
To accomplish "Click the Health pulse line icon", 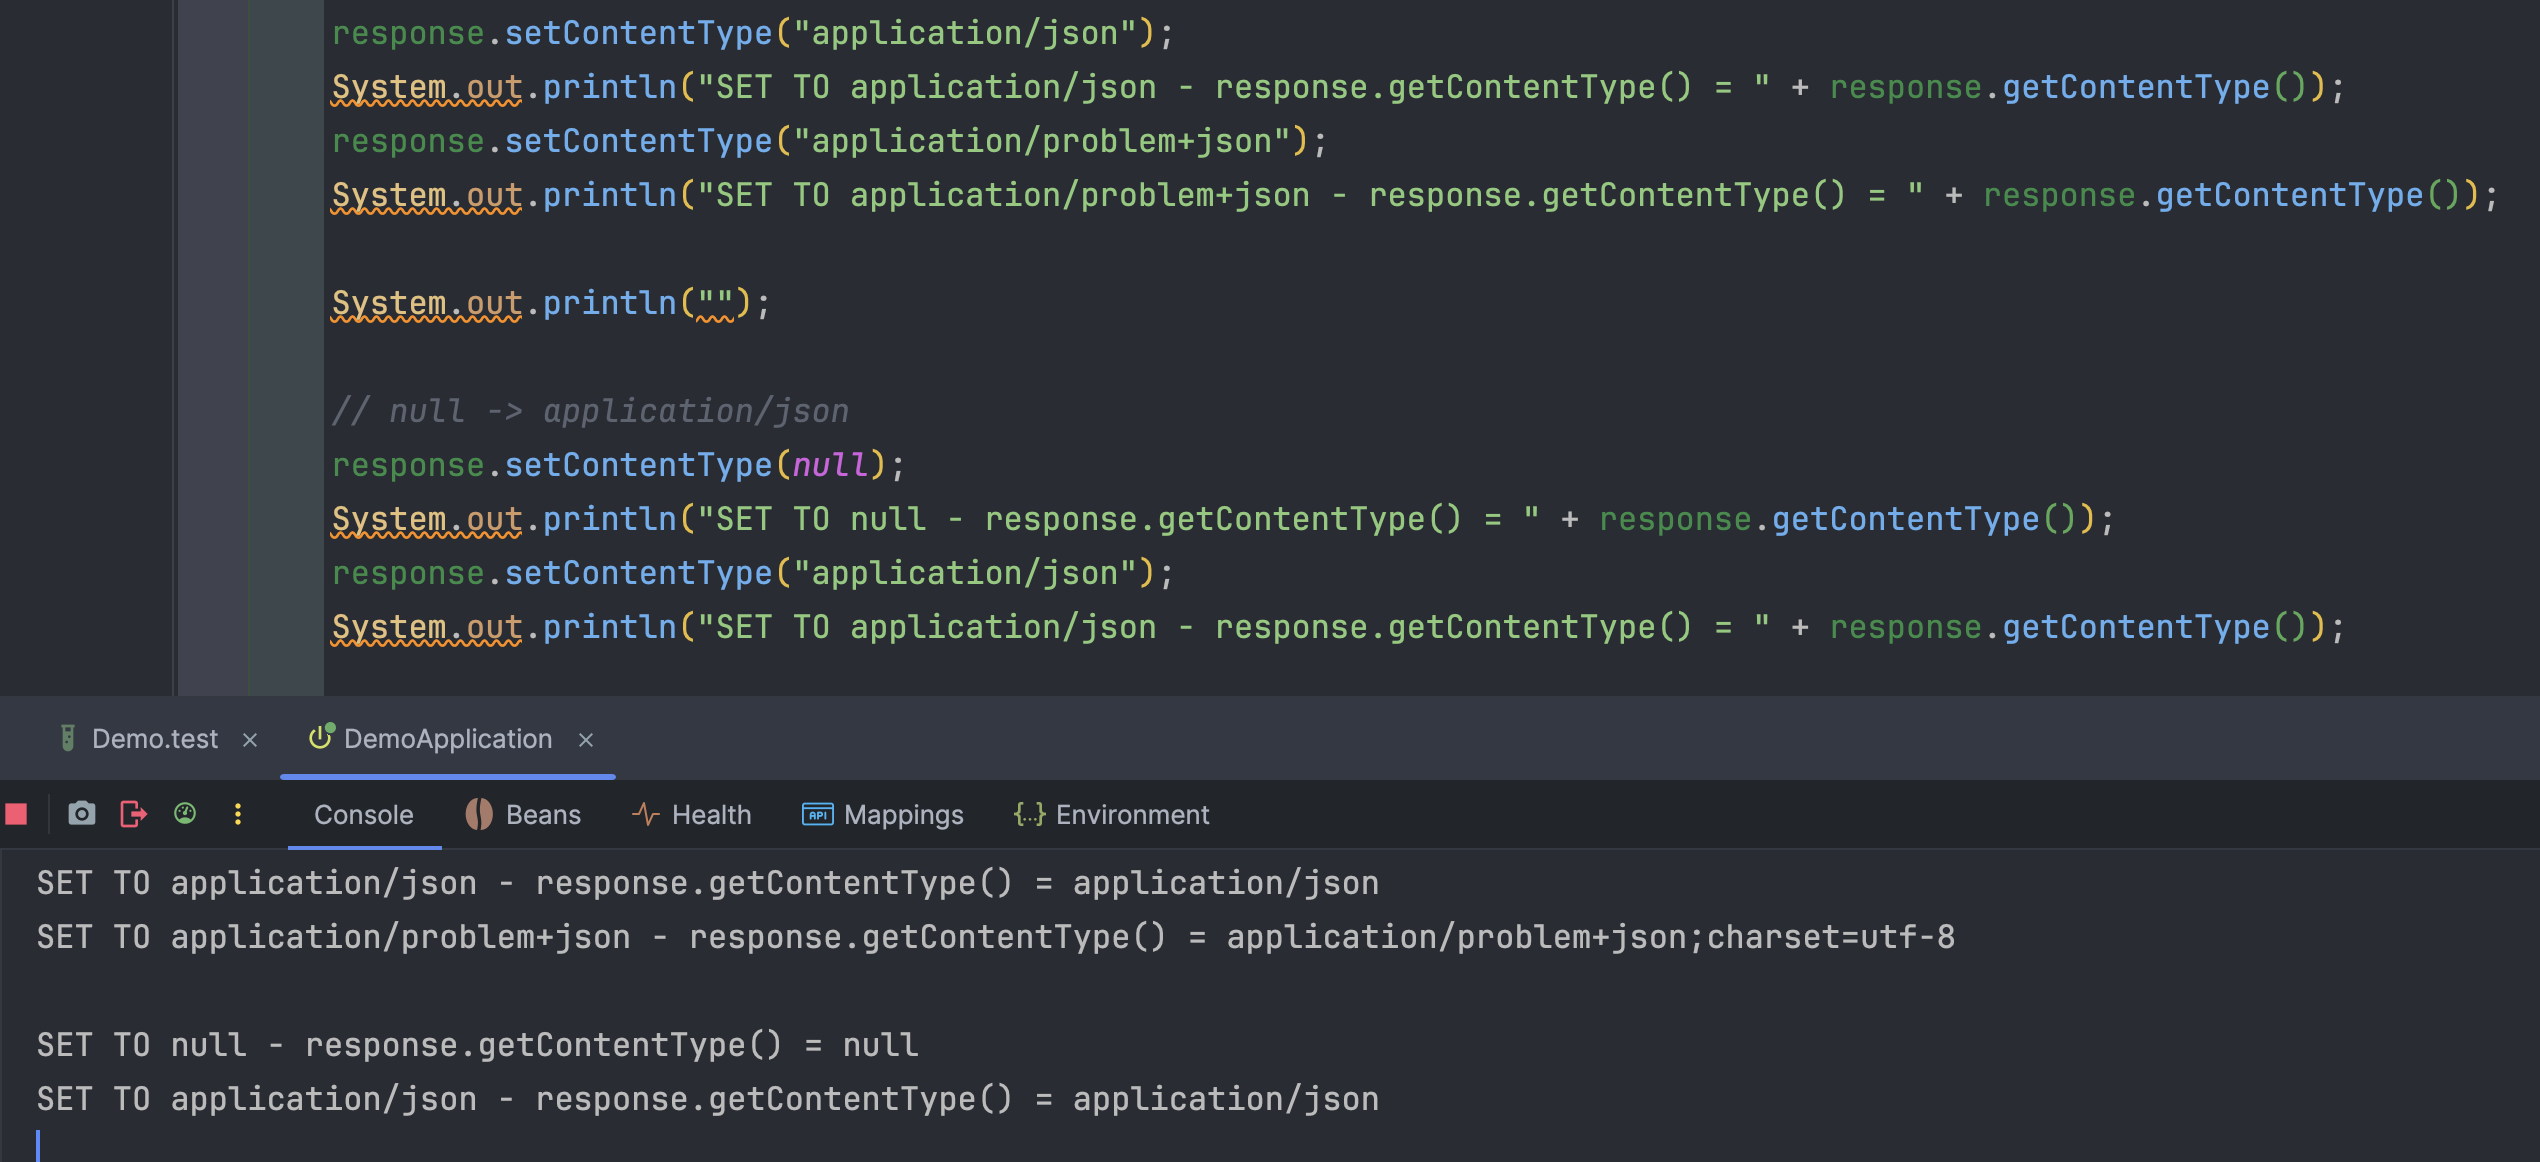I will click(x=645, y=814).
